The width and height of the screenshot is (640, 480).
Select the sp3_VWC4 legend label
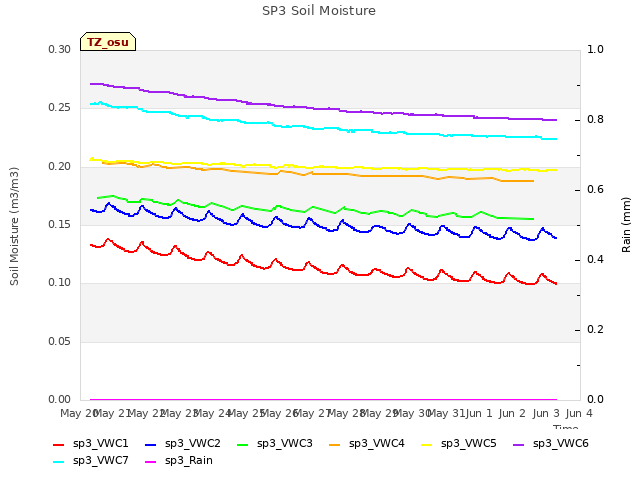[x=376, y=444]
